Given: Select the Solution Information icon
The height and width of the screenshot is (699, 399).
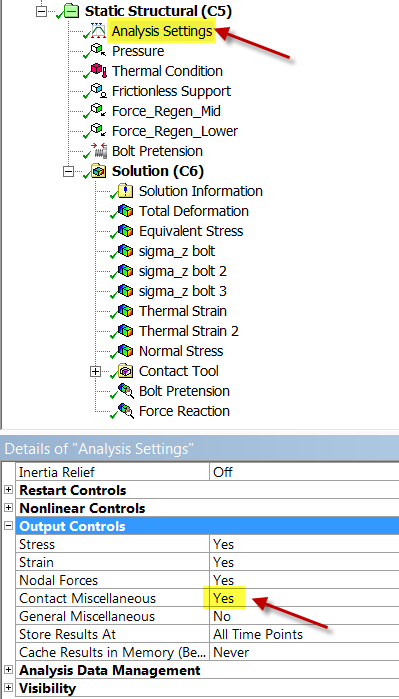Looking at the screenshot, I should (x=125, y=191).
